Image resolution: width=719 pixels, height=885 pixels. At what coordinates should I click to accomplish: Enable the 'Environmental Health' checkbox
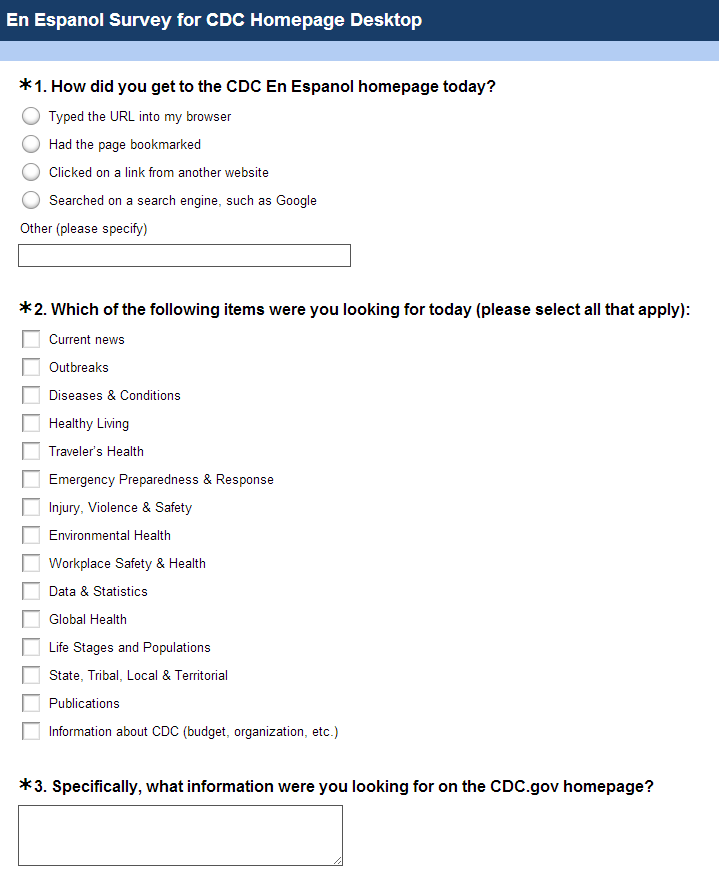31,535
